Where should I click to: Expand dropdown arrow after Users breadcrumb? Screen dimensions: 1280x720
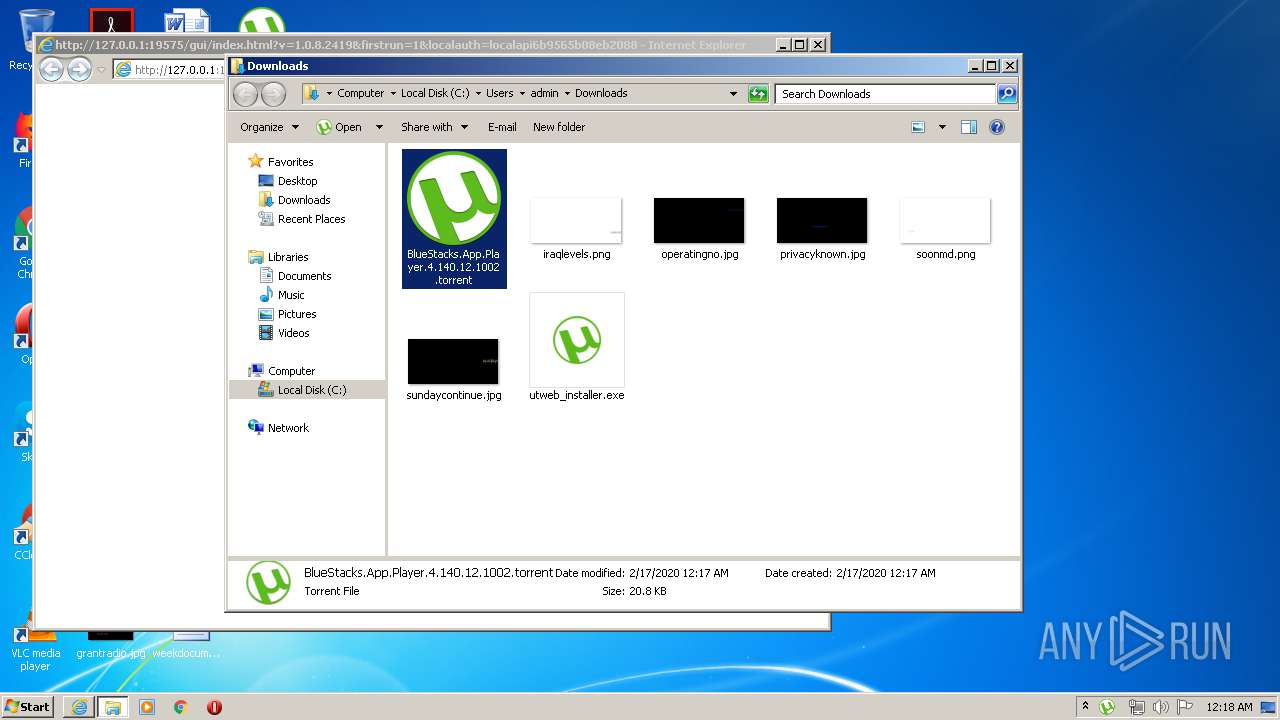(522, 93)
